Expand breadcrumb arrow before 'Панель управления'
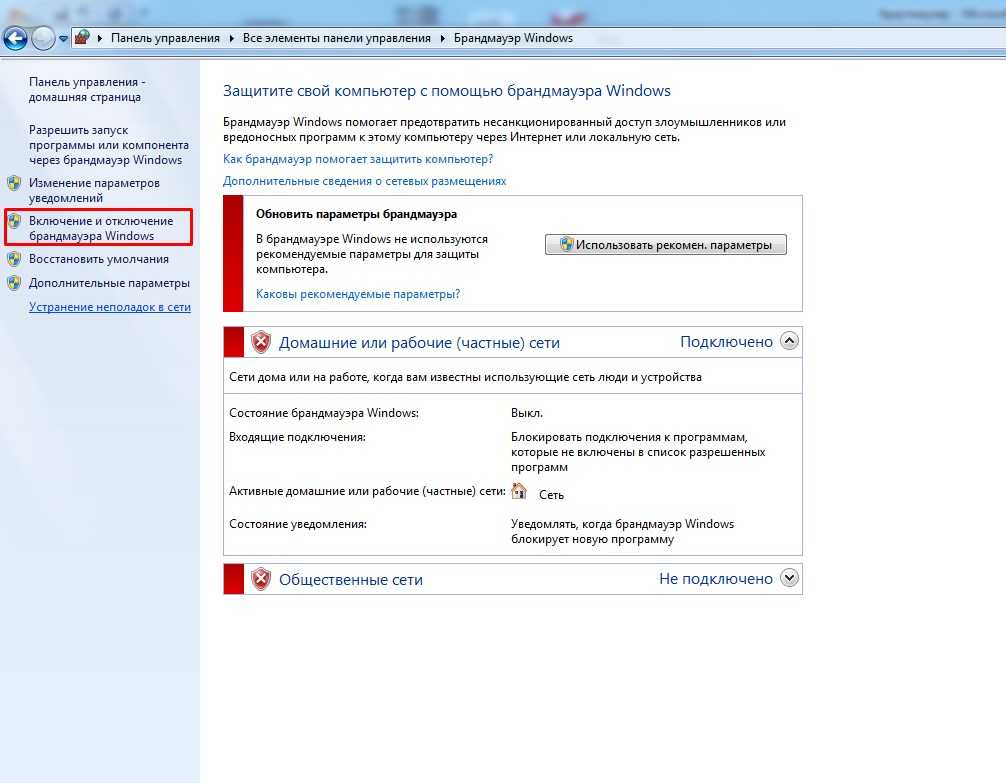The width and height of the screenshot is (1006, 783). (x=100, y=39)
